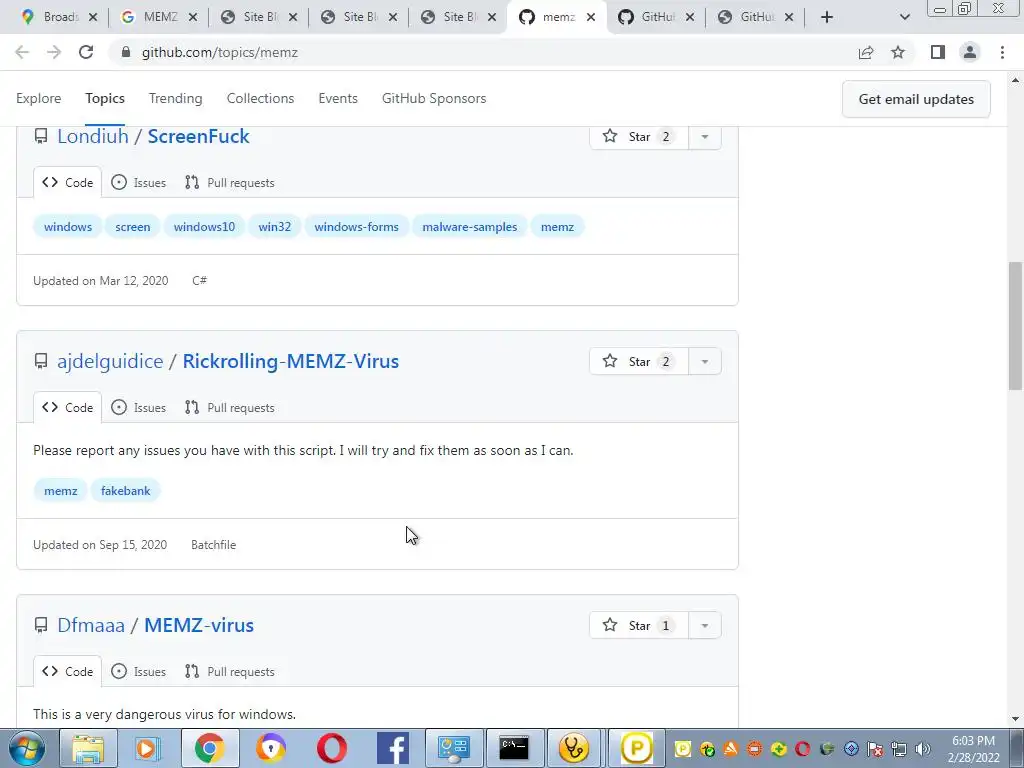Image resolution: width=1024 pixels, height=768 pixels.
Task: Click the system tray volume icon
Action: 923,749
